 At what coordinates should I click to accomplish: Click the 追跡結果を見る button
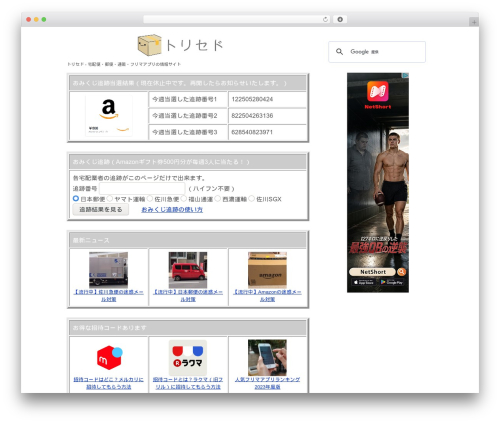101,209
